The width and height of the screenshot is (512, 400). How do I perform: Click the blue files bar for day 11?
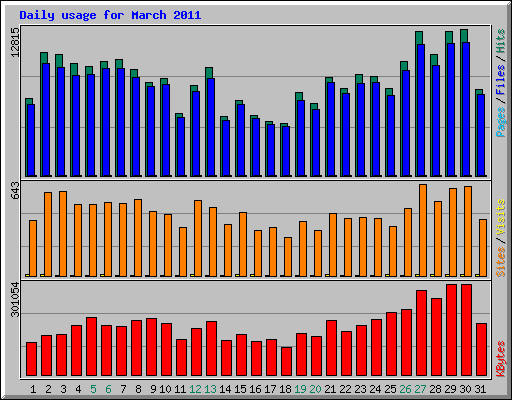181,147
